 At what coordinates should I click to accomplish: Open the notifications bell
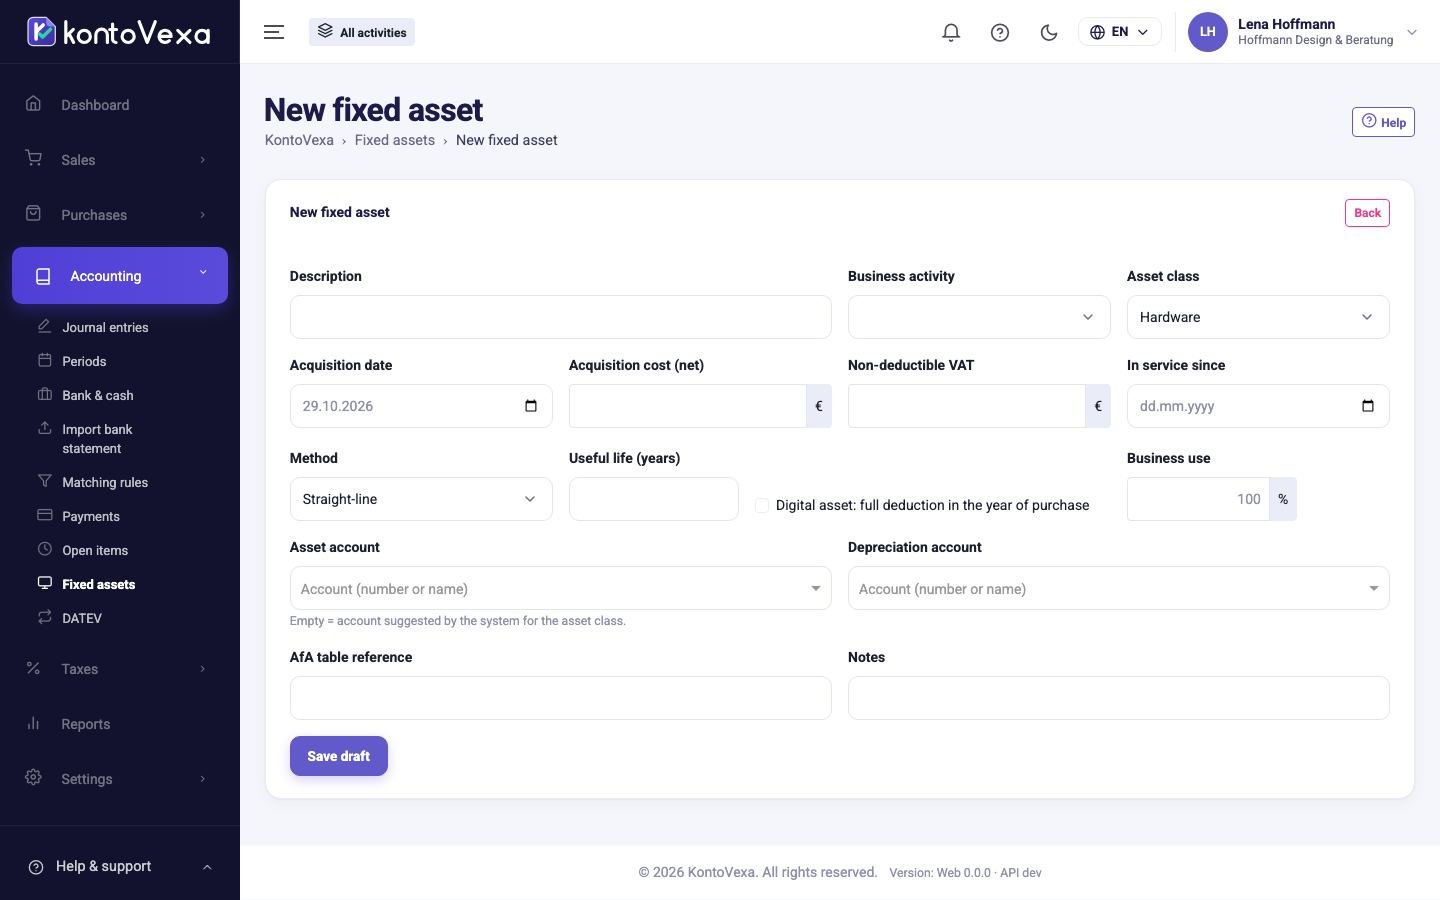click(x=951, y=32)
